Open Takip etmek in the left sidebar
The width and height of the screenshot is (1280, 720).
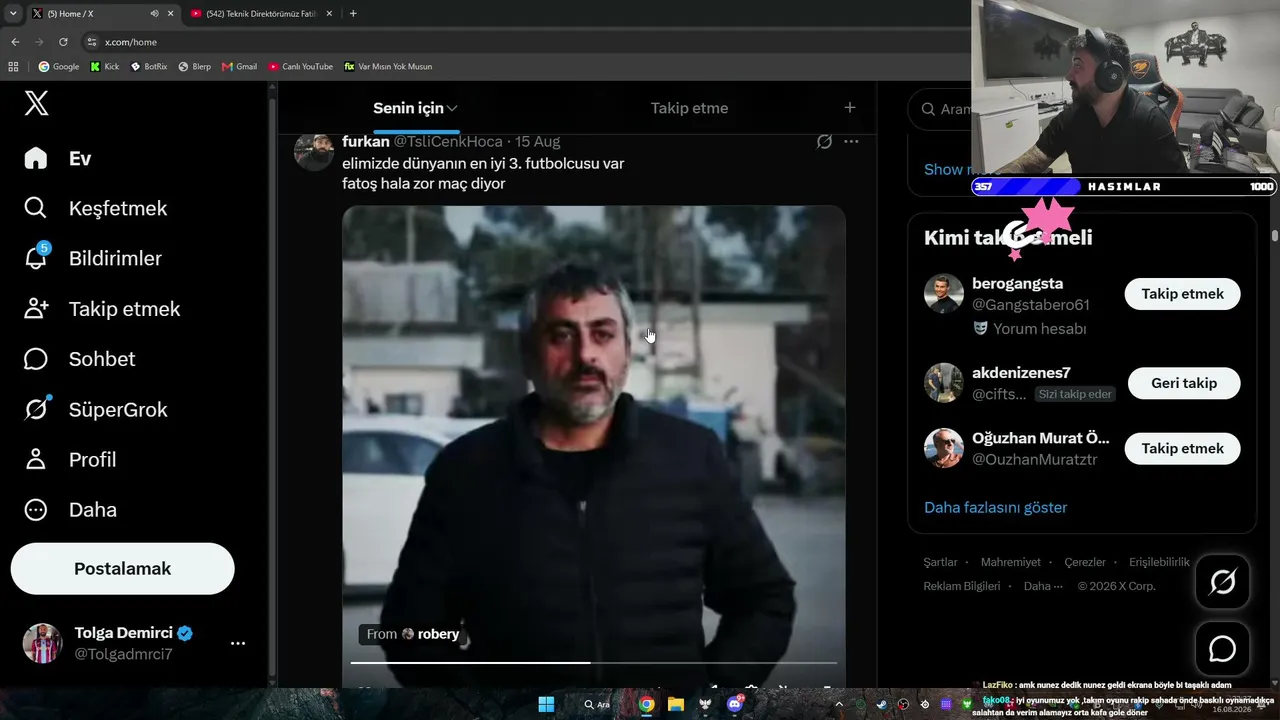click(x=101, y=309)
